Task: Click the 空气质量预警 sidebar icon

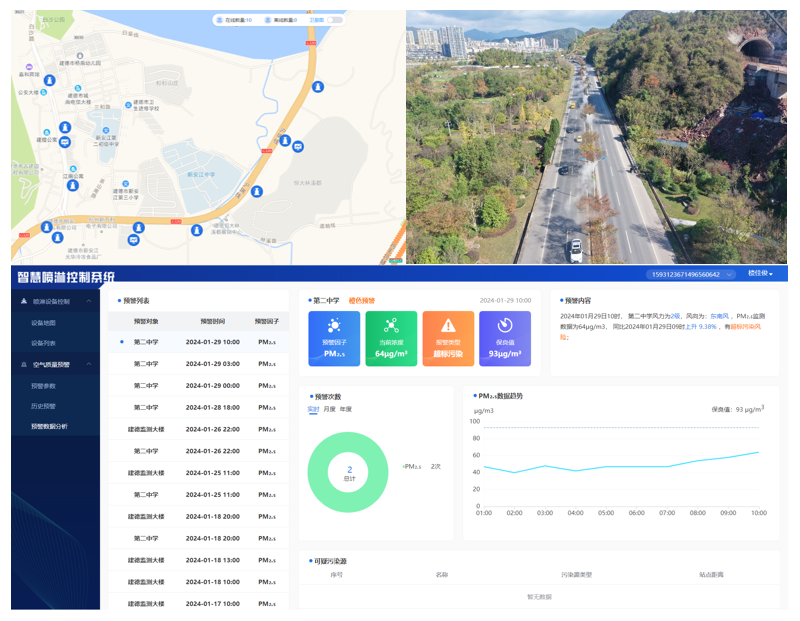Action: pyautogui.click(x=23, y=364)
